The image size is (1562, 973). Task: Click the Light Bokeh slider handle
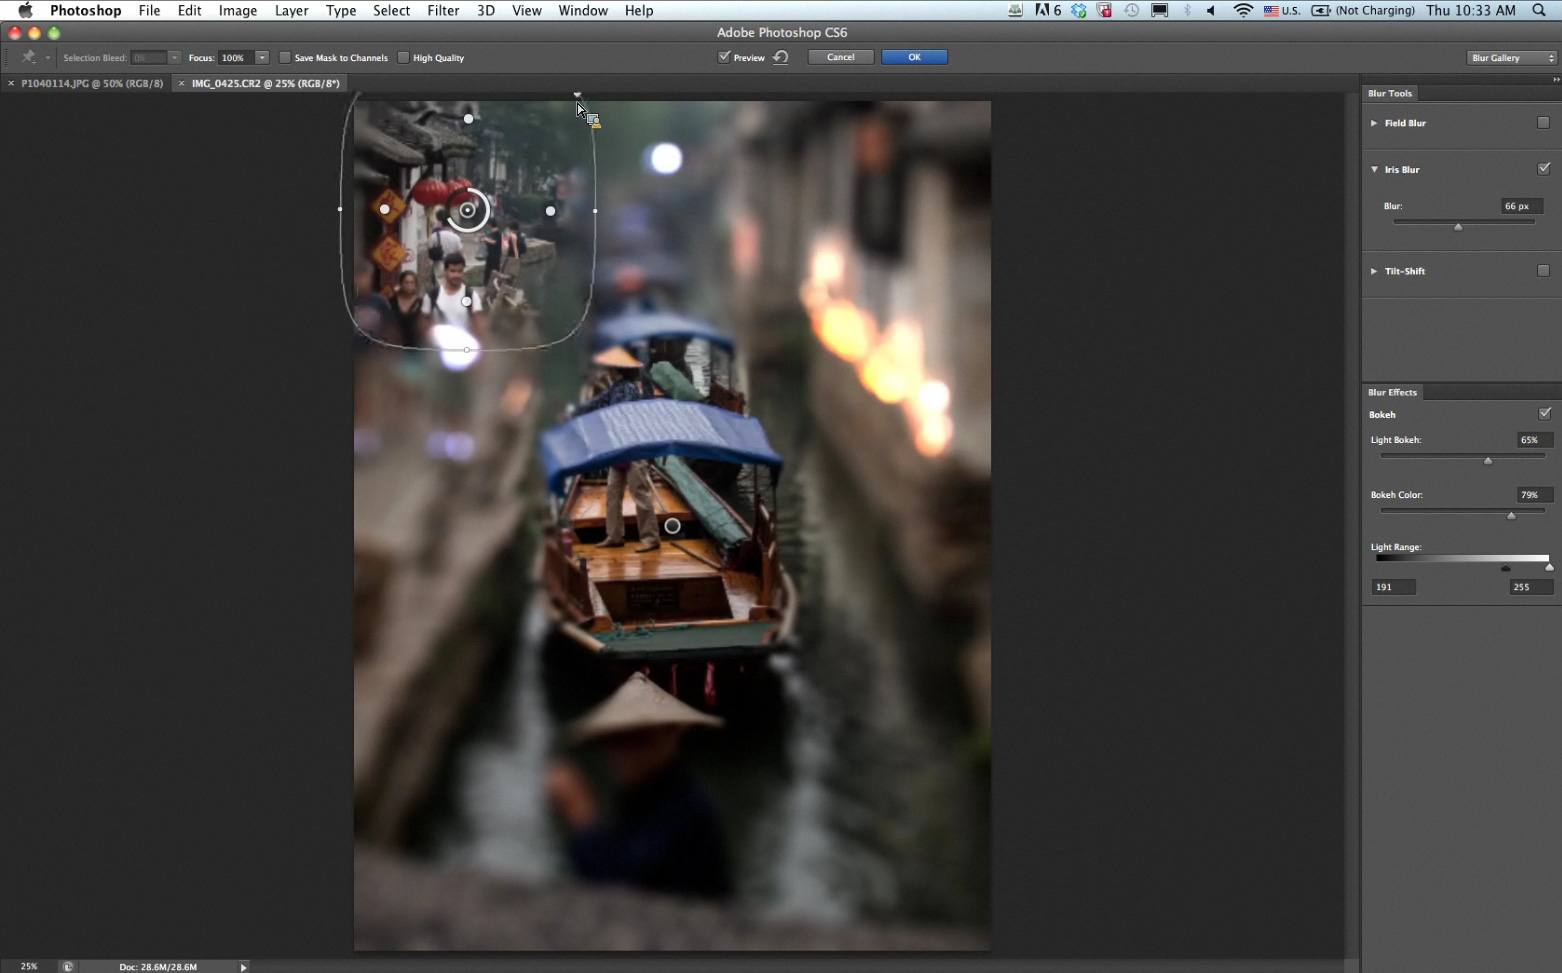1488,461
